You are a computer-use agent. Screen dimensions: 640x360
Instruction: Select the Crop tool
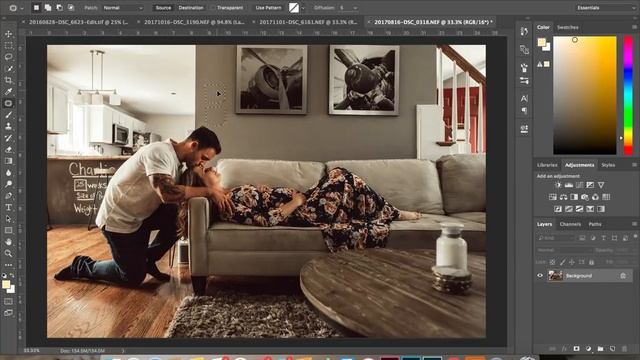(x=8, y=80)
